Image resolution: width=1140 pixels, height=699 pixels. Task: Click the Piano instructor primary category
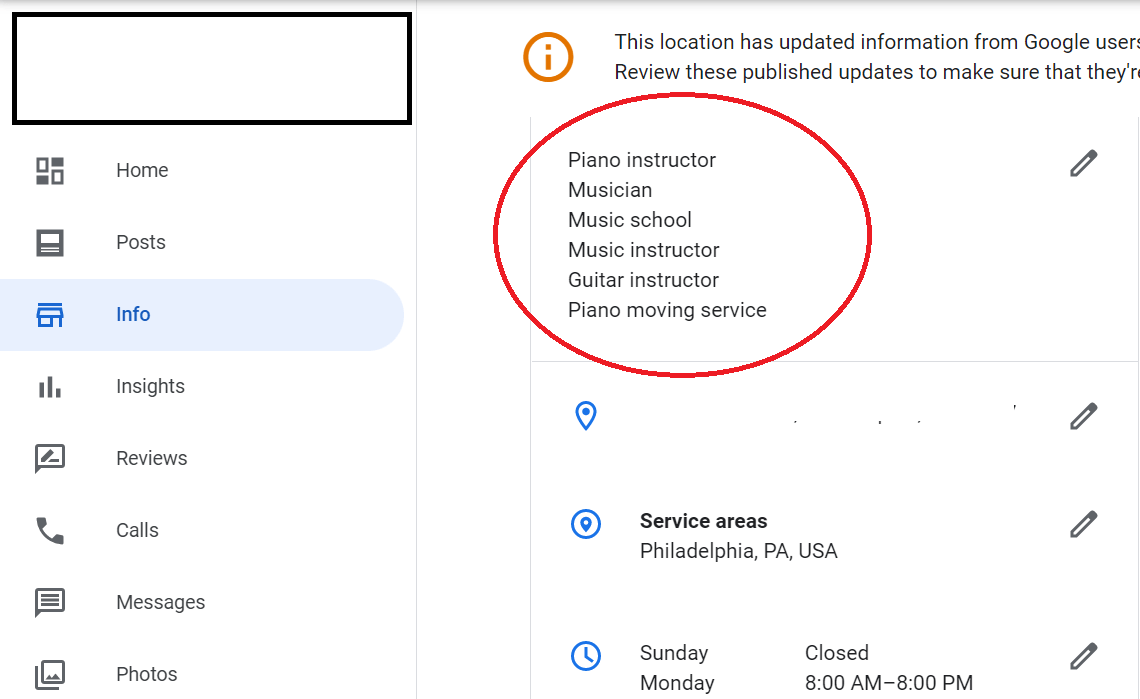pyautogui.click(x=641, y=160)
